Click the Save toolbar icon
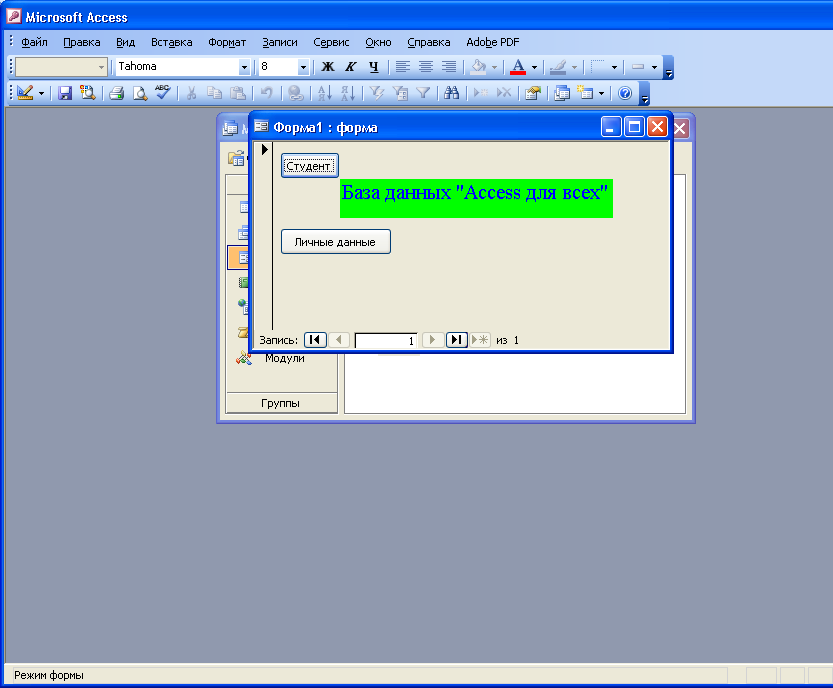Image resolution: width=833 pixels, height=688 pixels. point(65,93)
